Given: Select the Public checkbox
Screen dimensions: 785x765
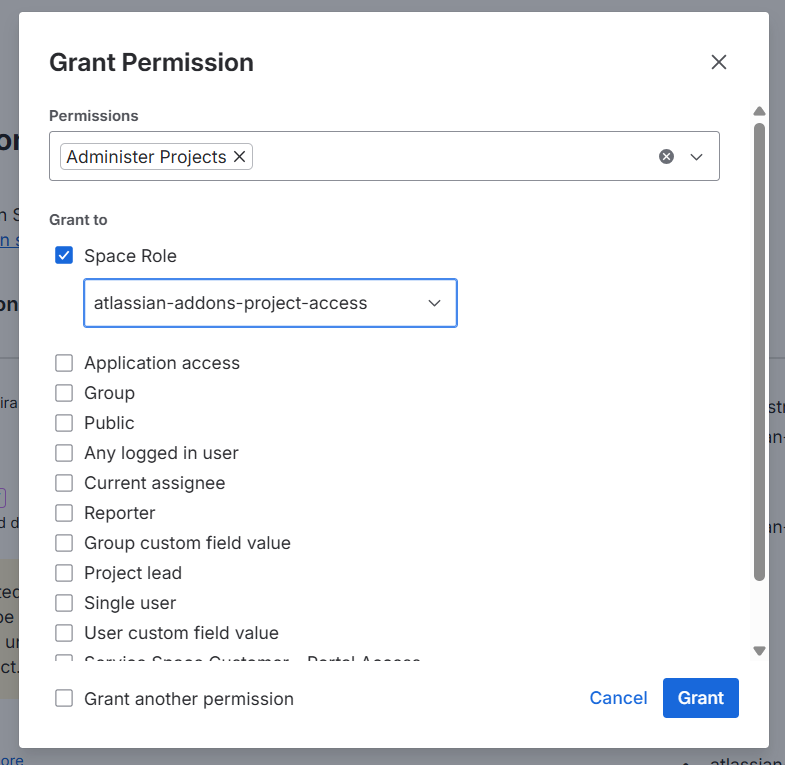Looking at the screenshot, I should (x=64, y=423).
